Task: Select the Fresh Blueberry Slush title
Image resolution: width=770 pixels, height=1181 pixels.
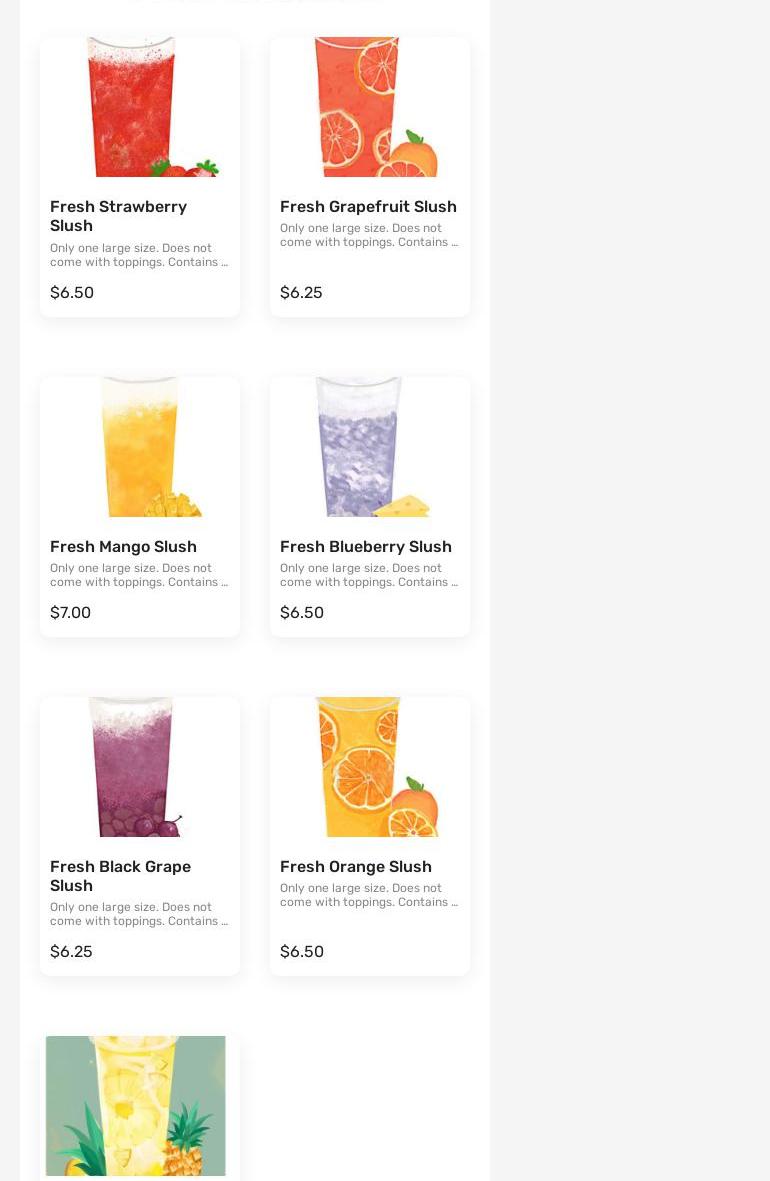Action: point(366,547)
